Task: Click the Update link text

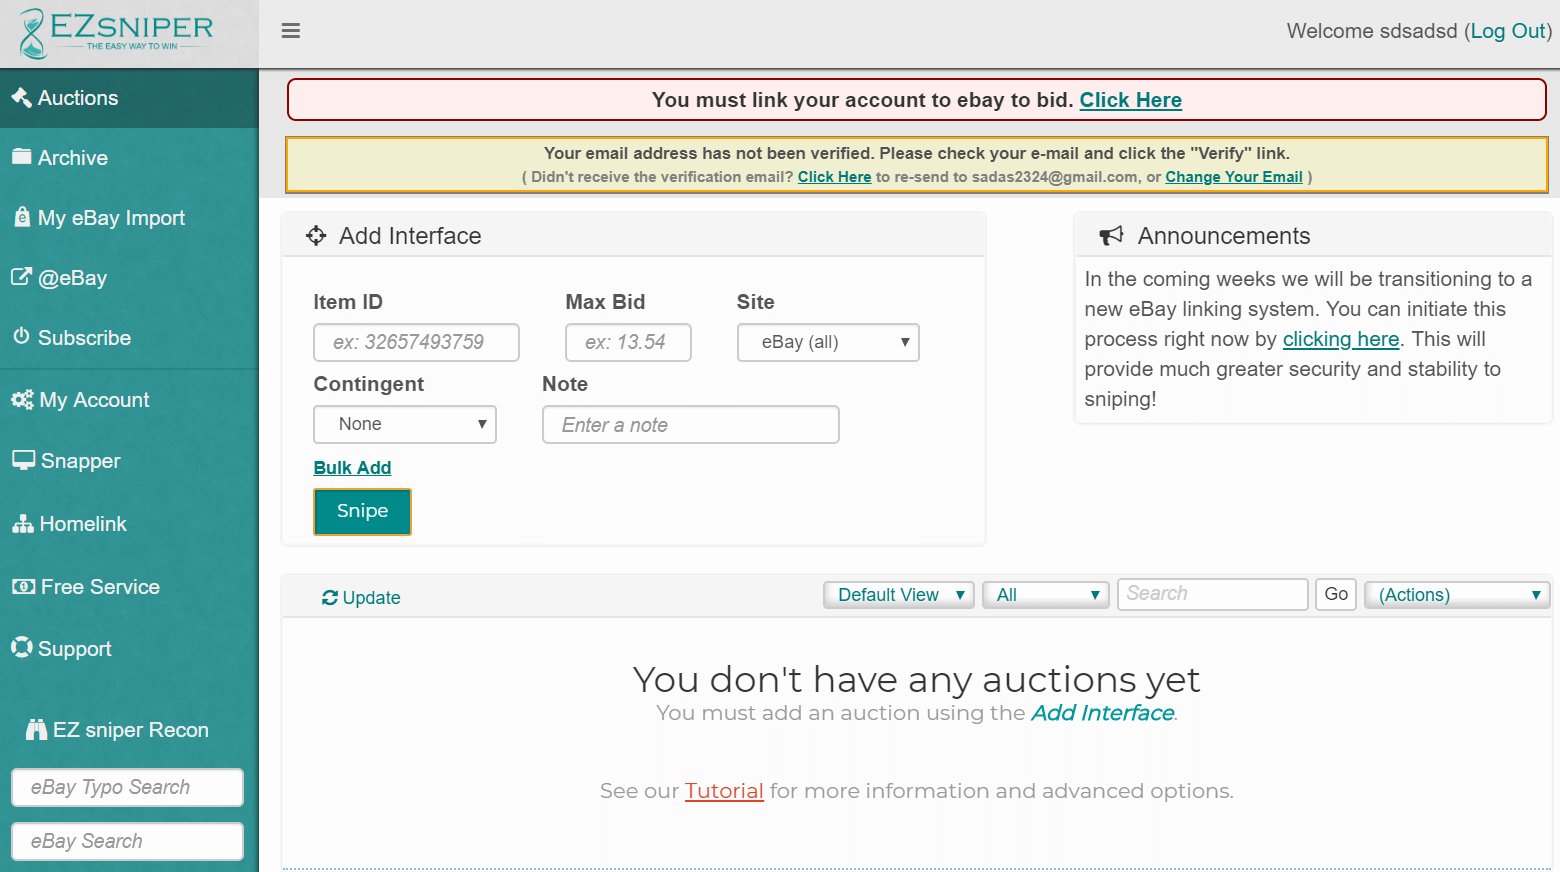Action: [x=371, y=597]
